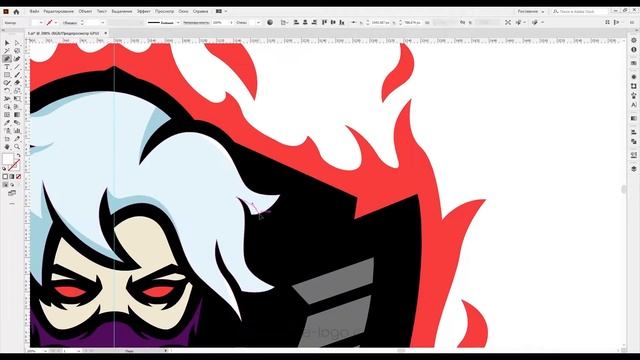The width and height of the screenshot is (640, 360).
Task: Select the Zoom tool (magnifier)
Action: 17,147
